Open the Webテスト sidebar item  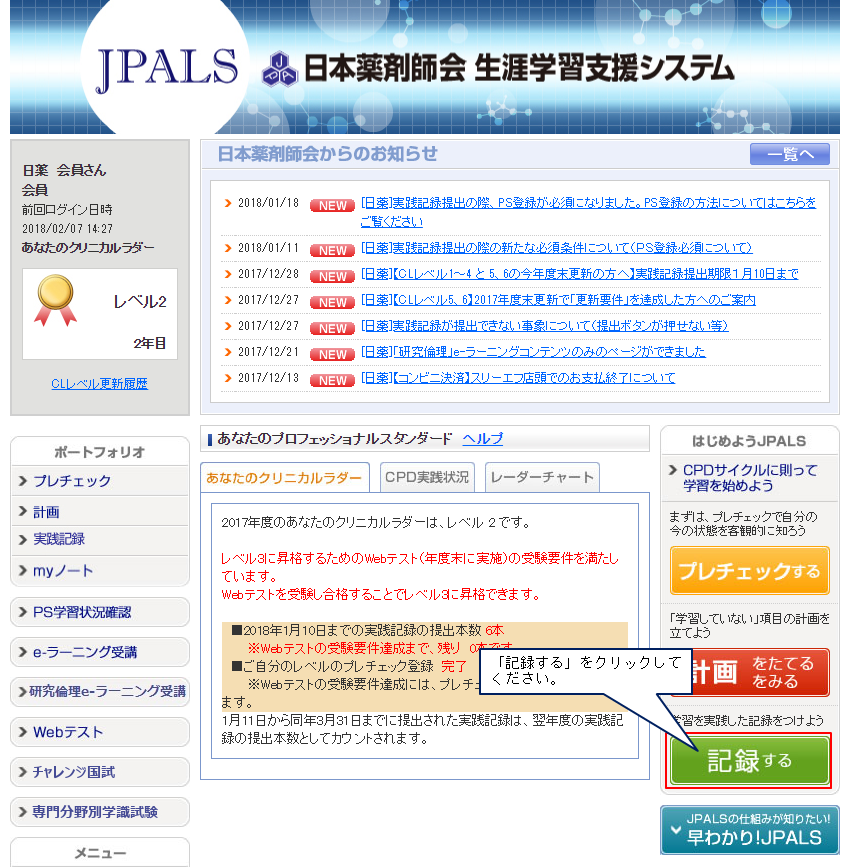tap(68, 732)
